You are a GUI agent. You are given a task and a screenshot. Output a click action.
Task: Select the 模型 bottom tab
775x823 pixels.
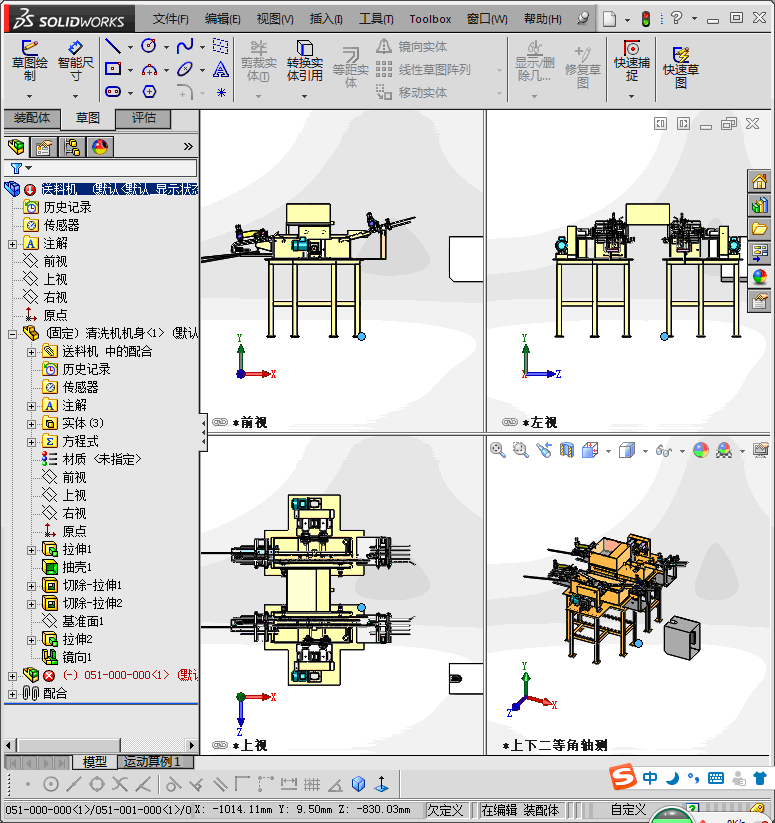click(x=94, y=762)
